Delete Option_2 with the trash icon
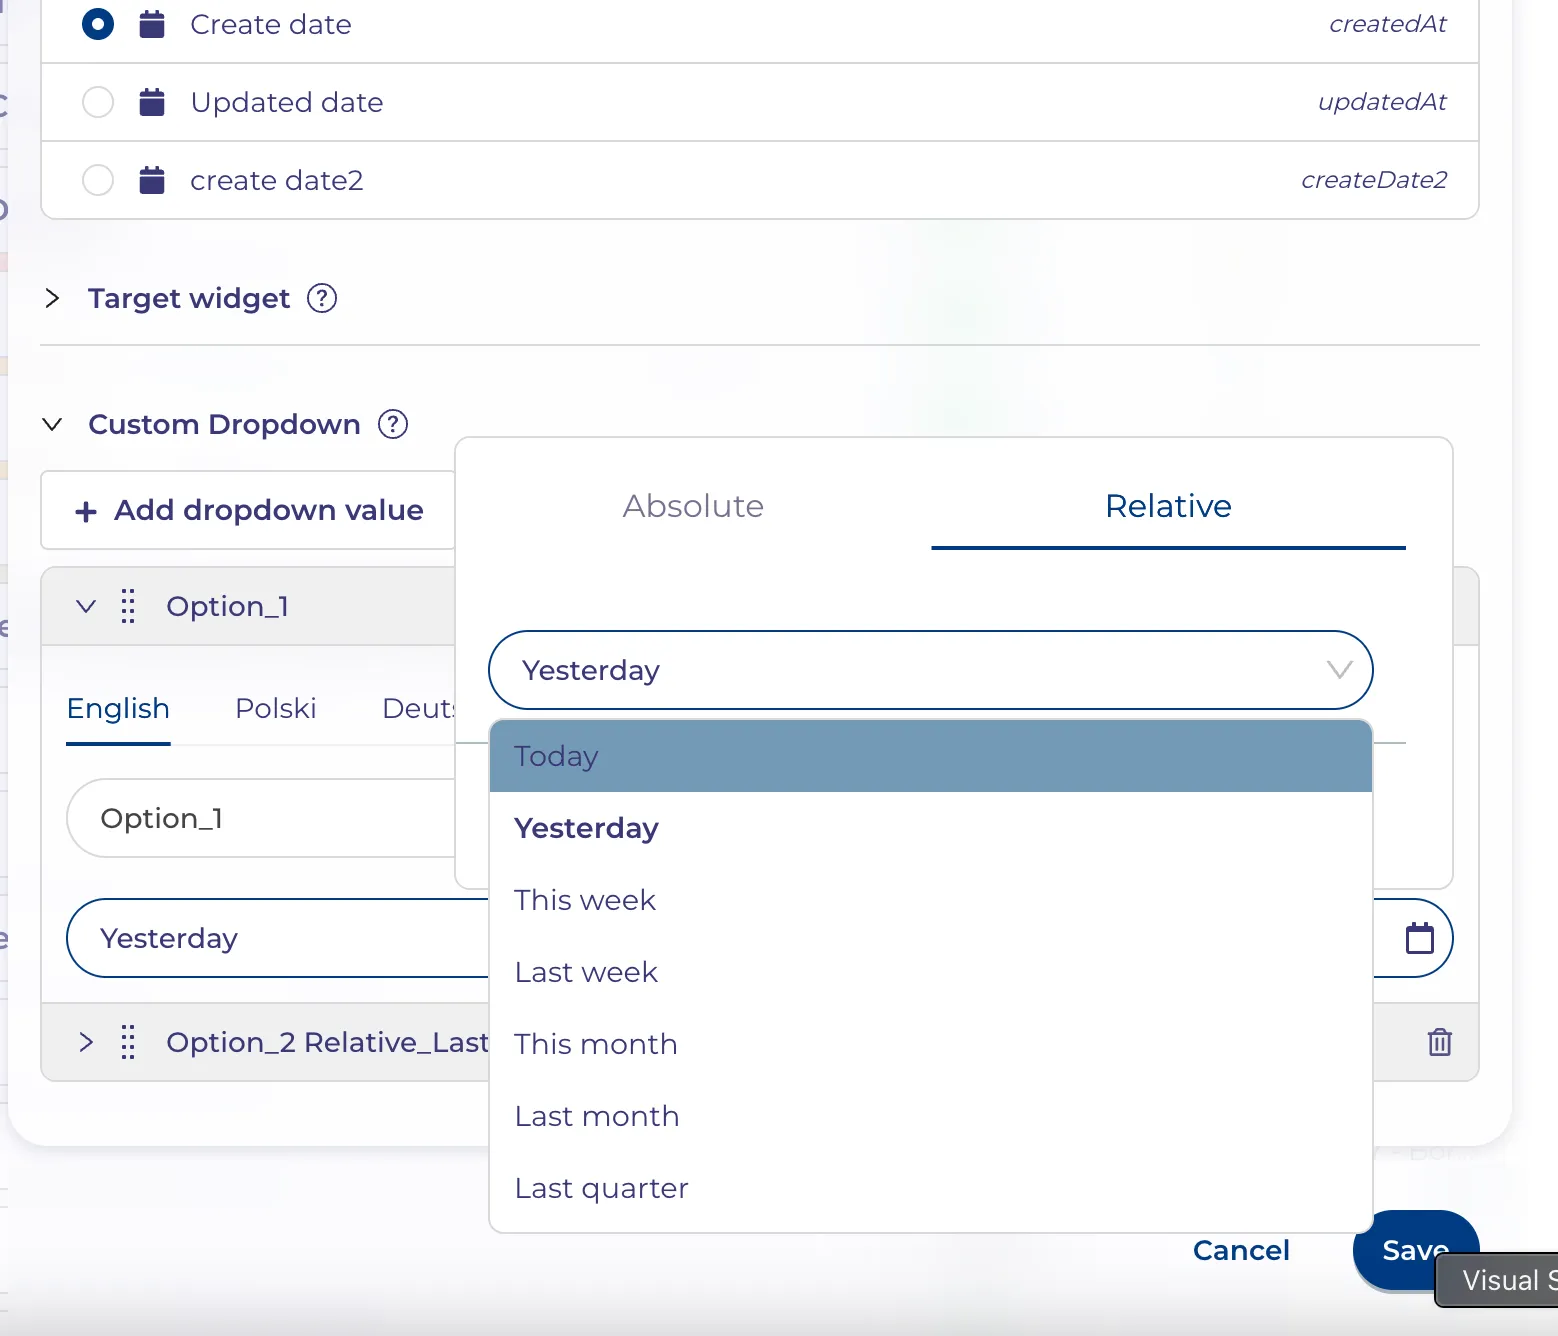The height and width of the screenshot is (1336, 1558). pyautogui.click(x=1440, y=1042)
